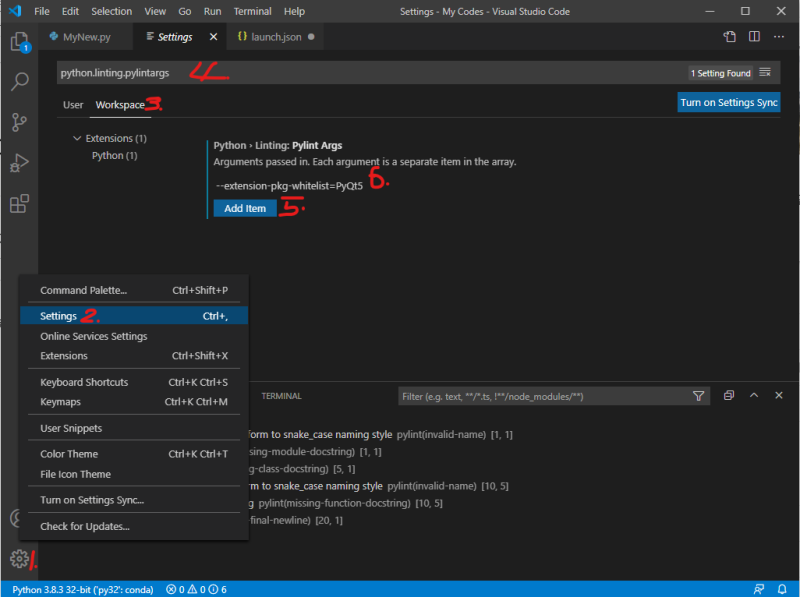The height and width of the screenshot is (597, 800).
Task: Close the Settings editor tab
Action: pos(213,37)
